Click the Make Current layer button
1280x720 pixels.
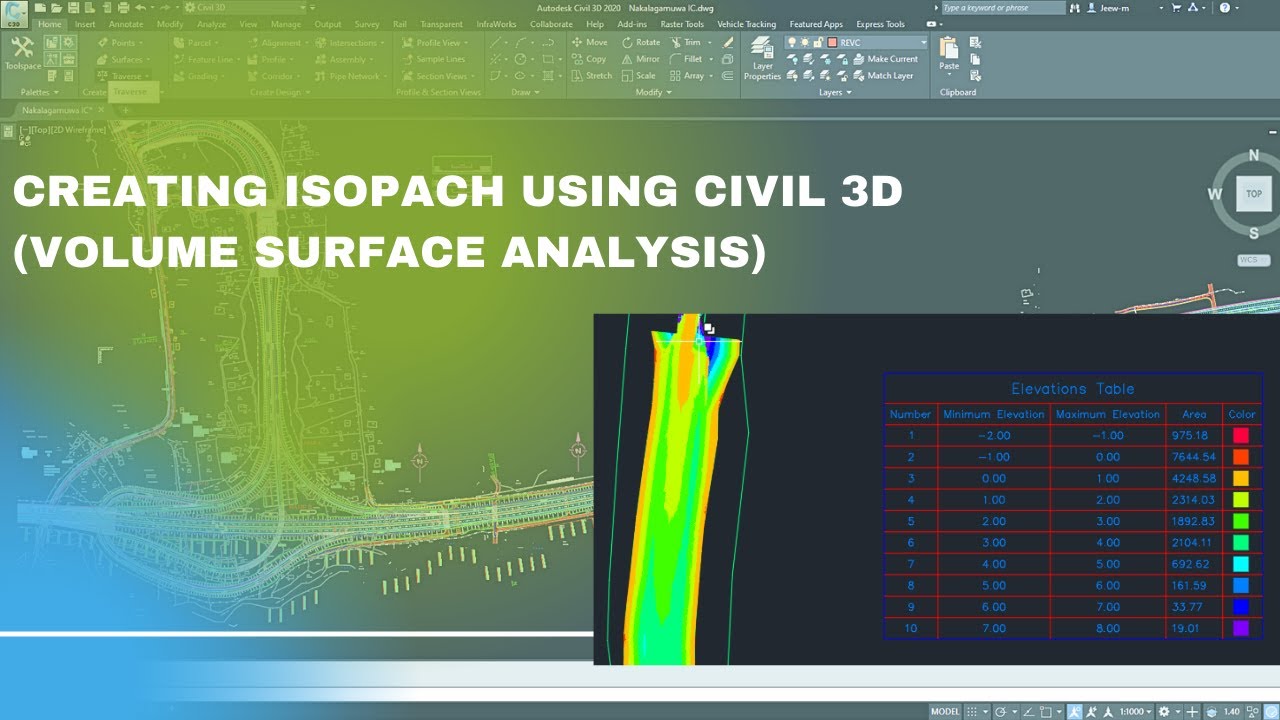885,59
